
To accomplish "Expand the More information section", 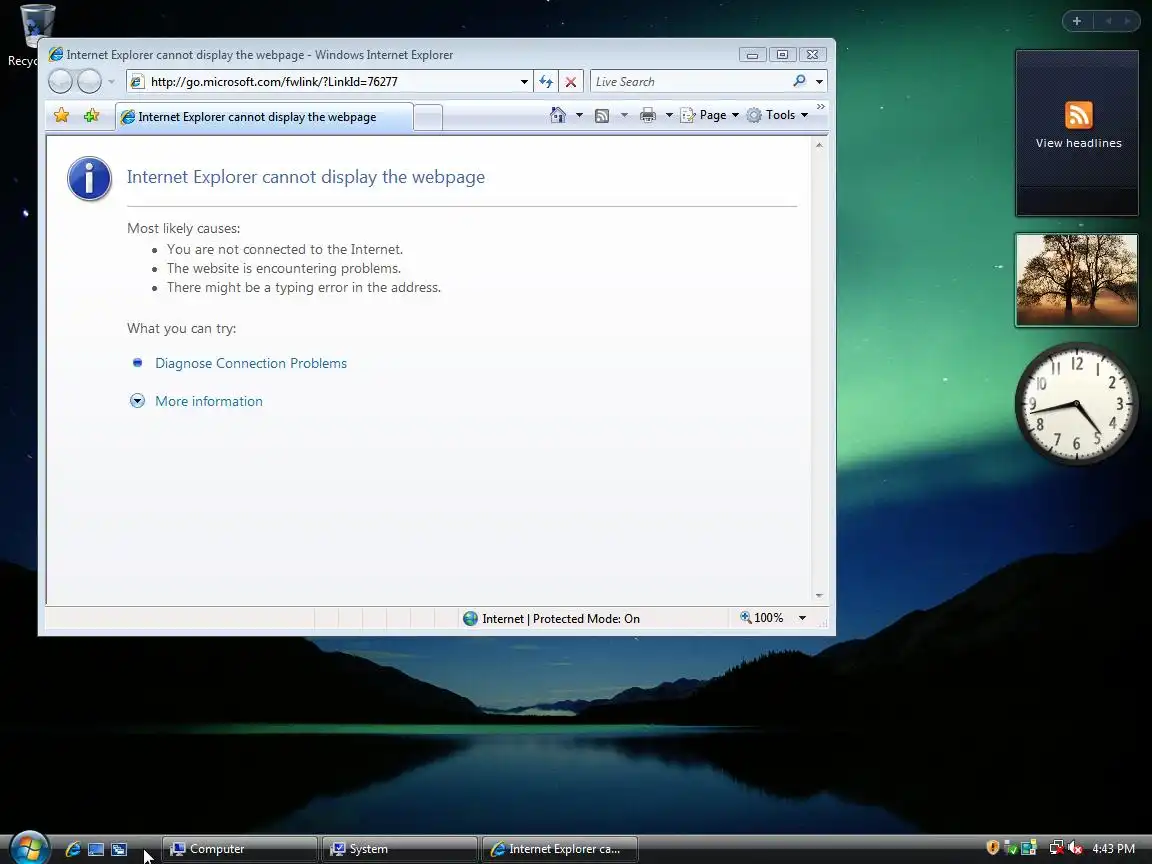I will (209, 401).
